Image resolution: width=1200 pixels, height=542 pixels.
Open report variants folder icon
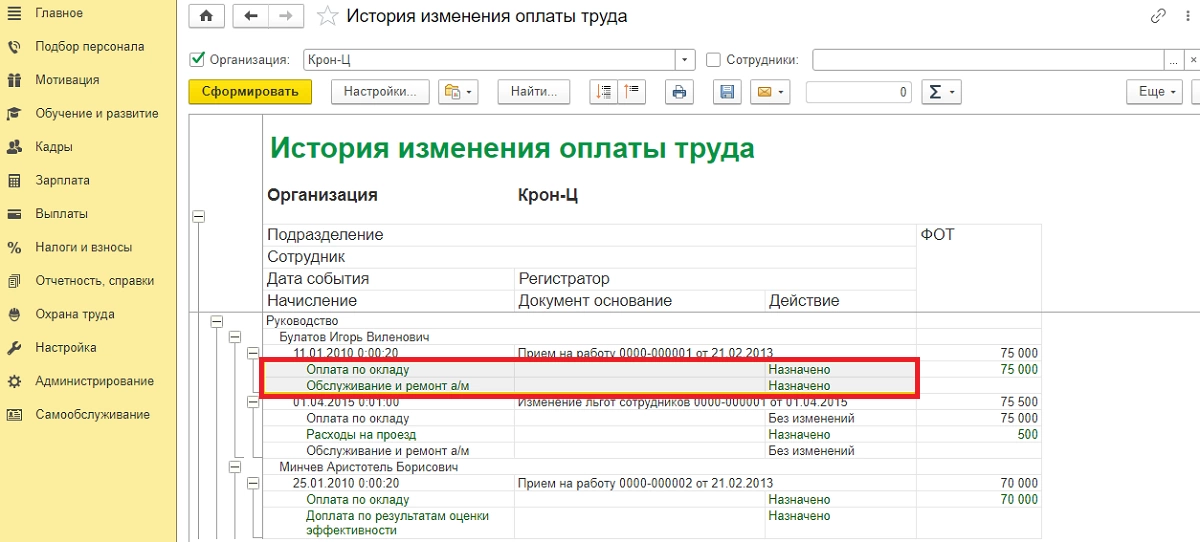460,92
